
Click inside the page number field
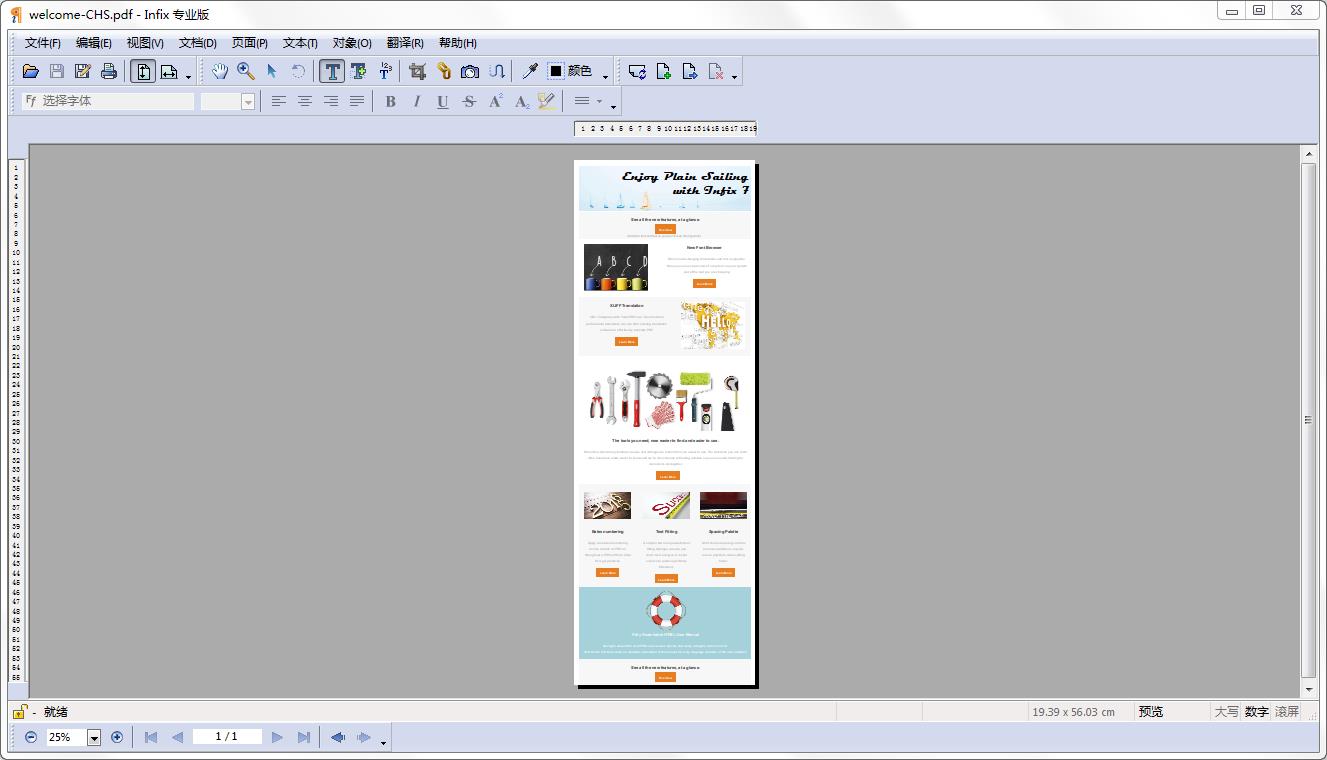[227, 737]
